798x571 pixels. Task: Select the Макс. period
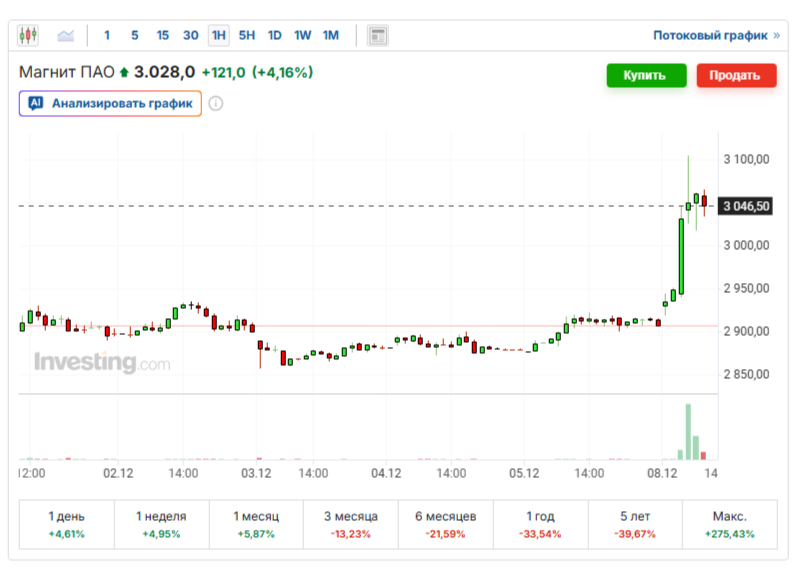[730, 524]
